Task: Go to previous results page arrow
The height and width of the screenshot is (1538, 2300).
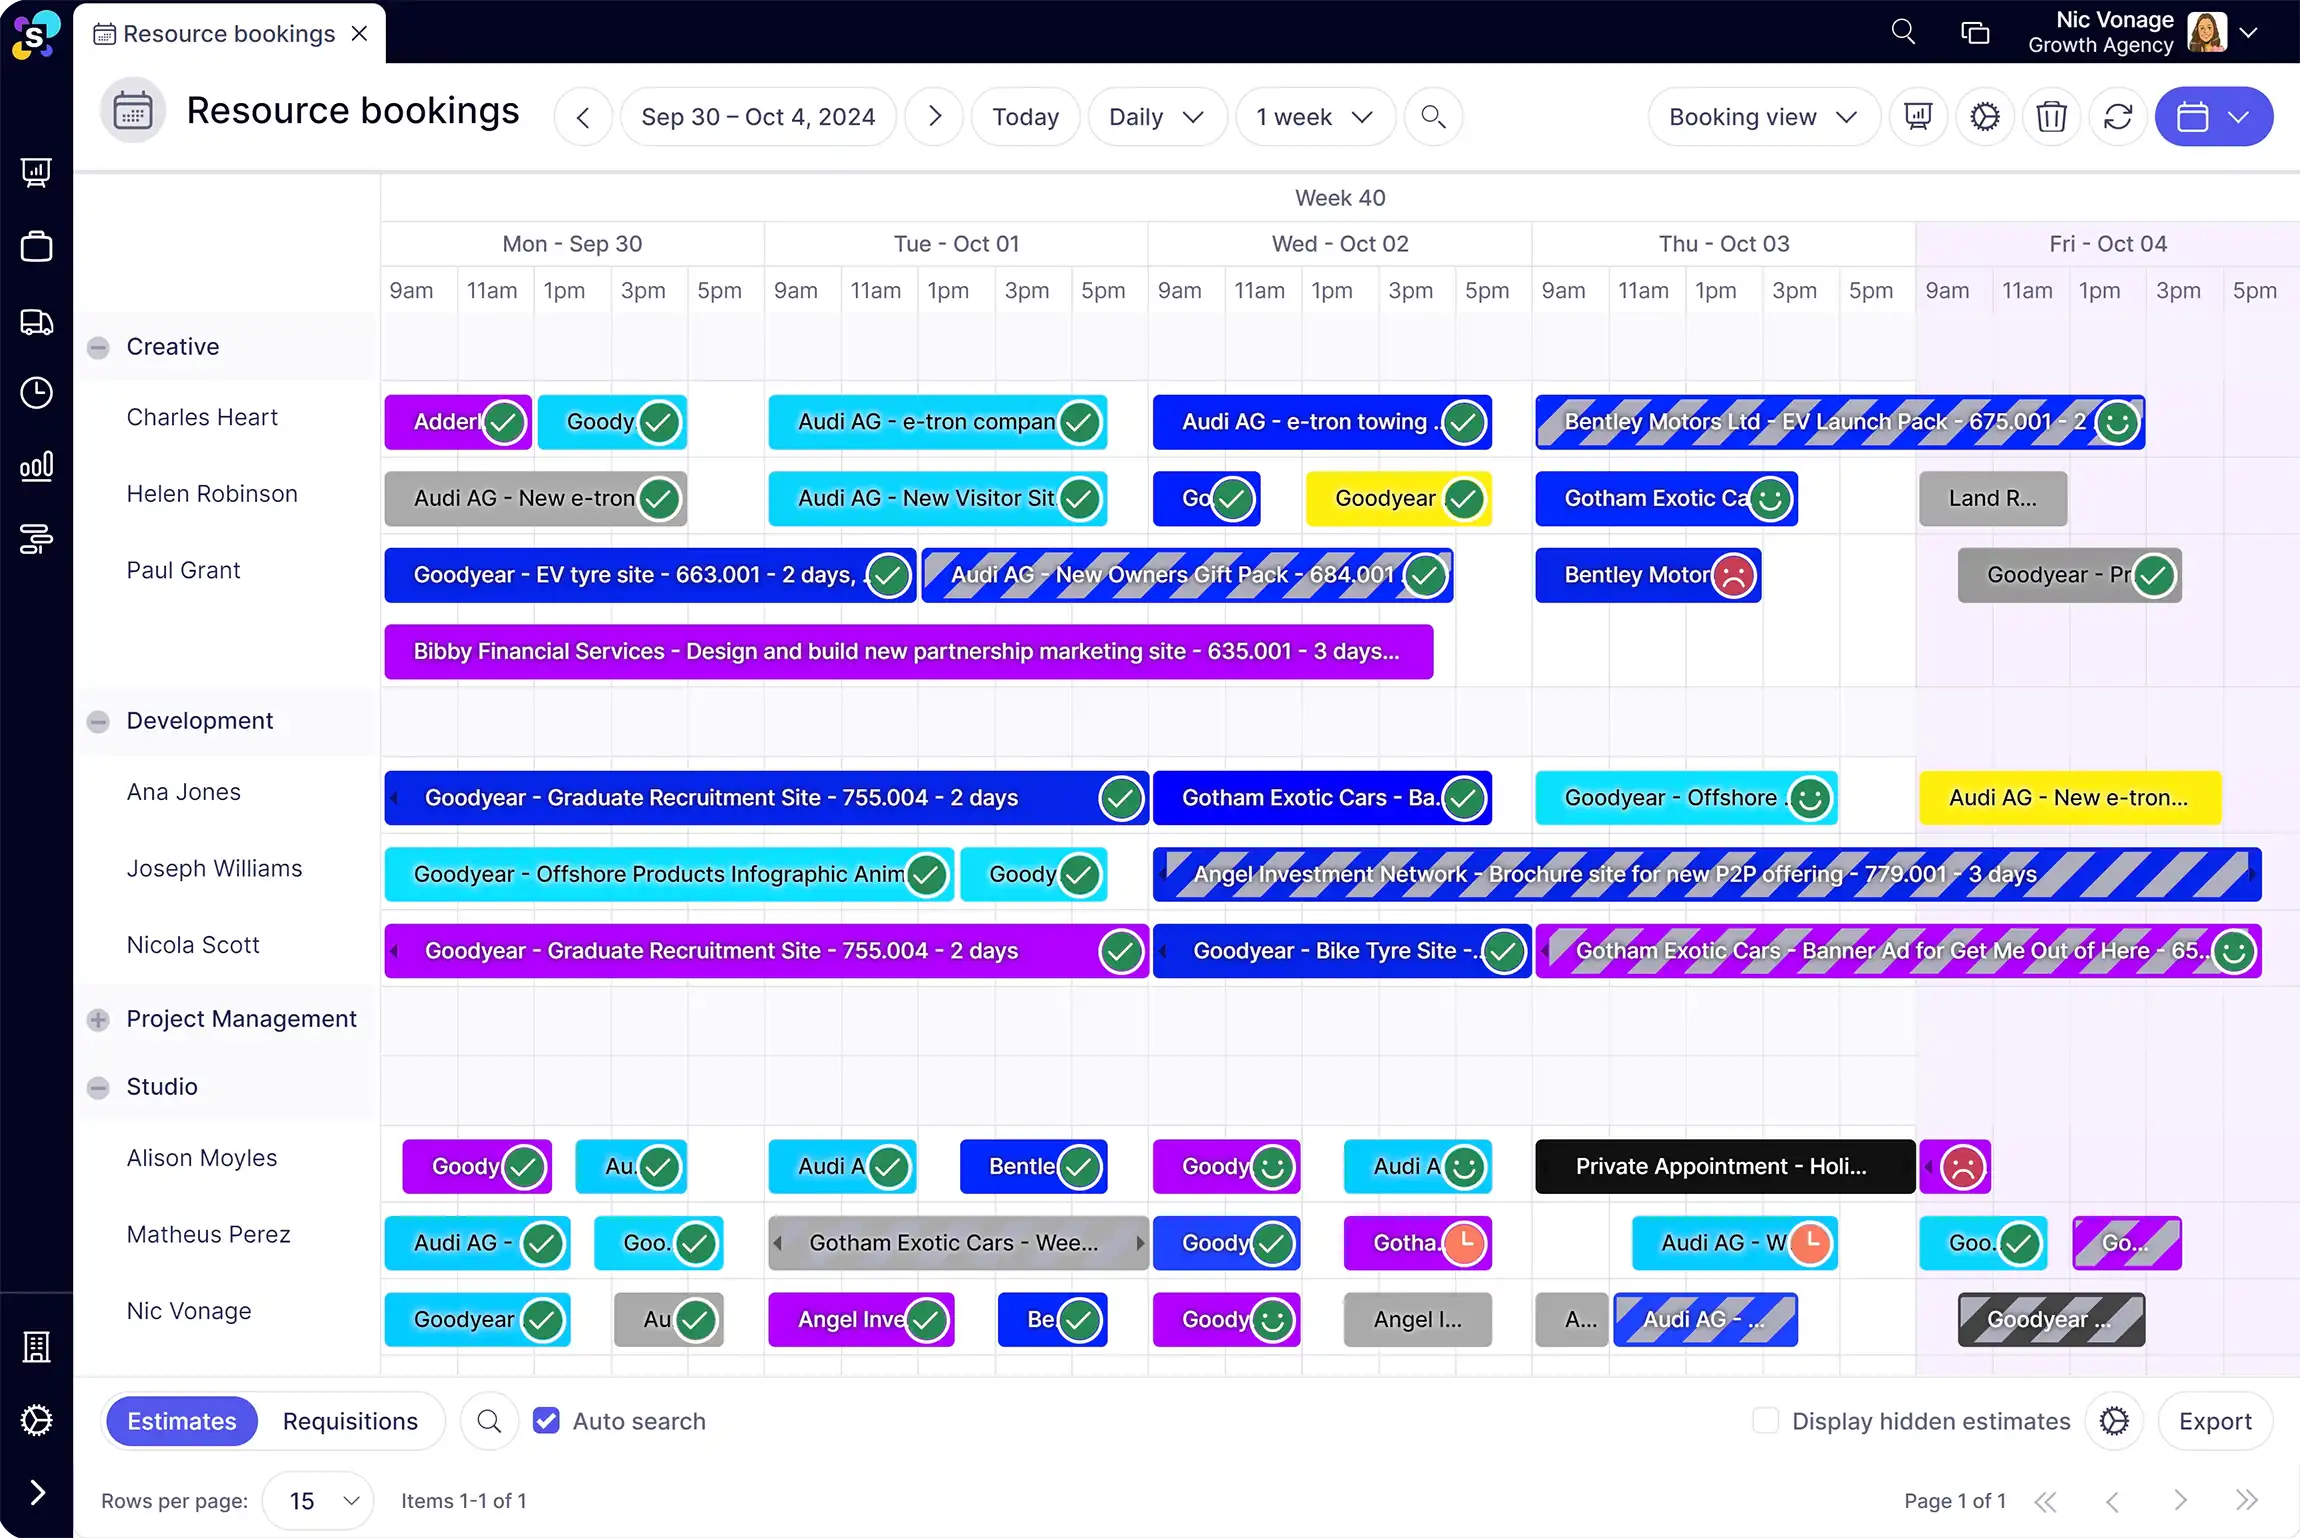Action: click(2113, 1501)
